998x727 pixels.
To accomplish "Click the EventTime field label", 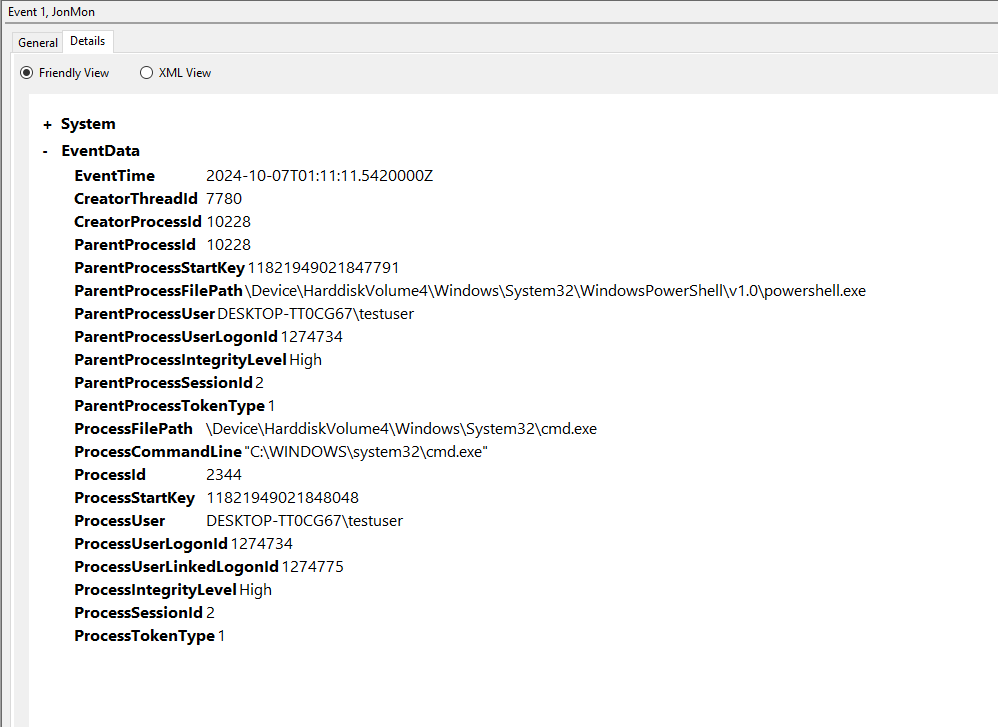I will tap(115, 176).
